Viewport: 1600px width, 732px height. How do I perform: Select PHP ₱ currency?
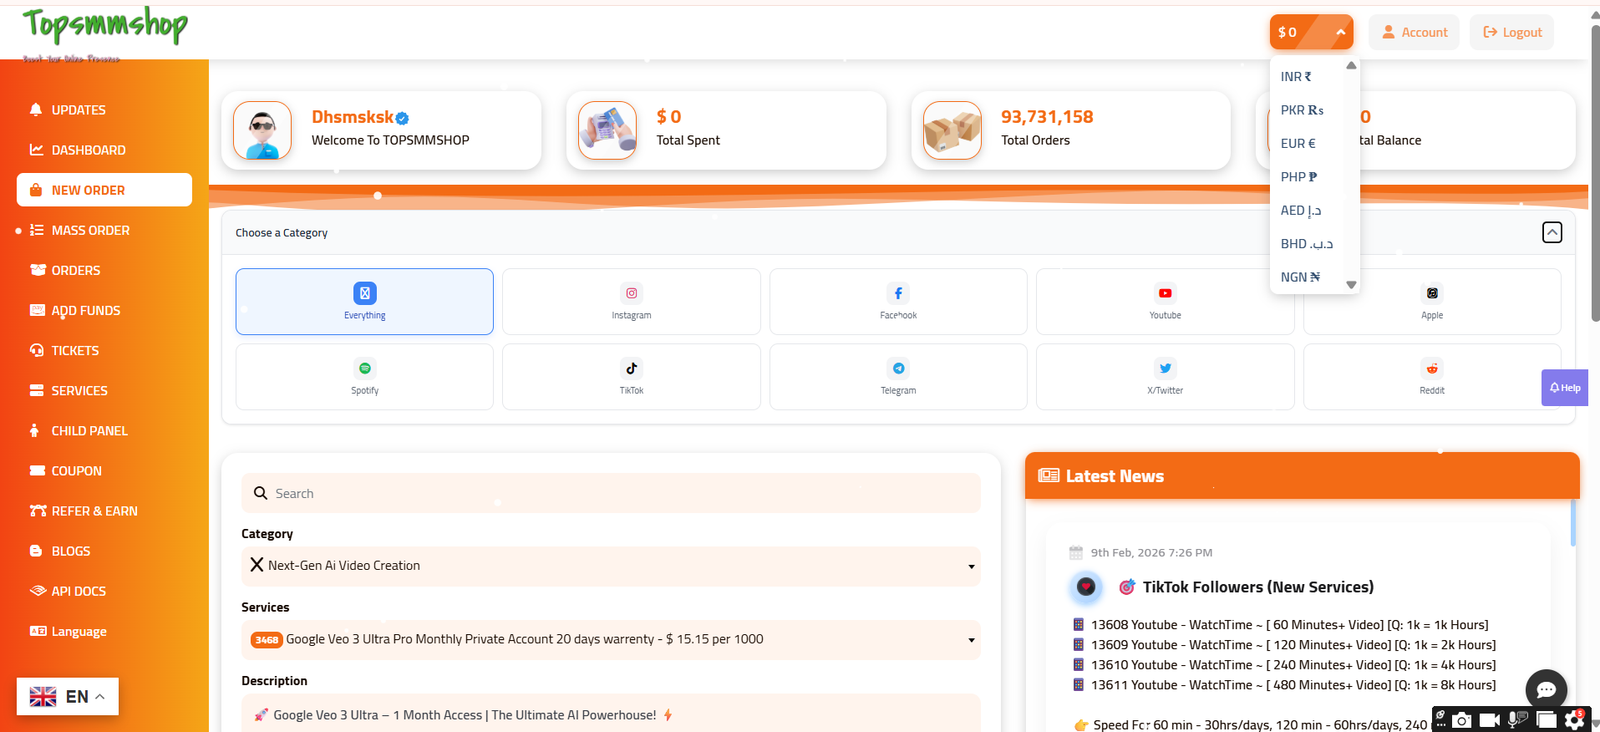pos(1299,177)
